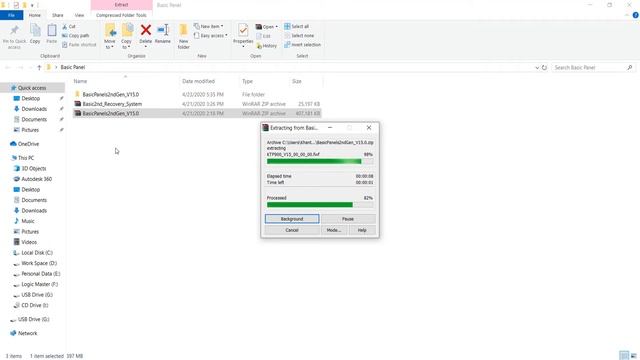Select the Basic2nd_Recovery_System zip archive
Image resolution: width=640 pixels, height=360 pixels.
point(198,104)
